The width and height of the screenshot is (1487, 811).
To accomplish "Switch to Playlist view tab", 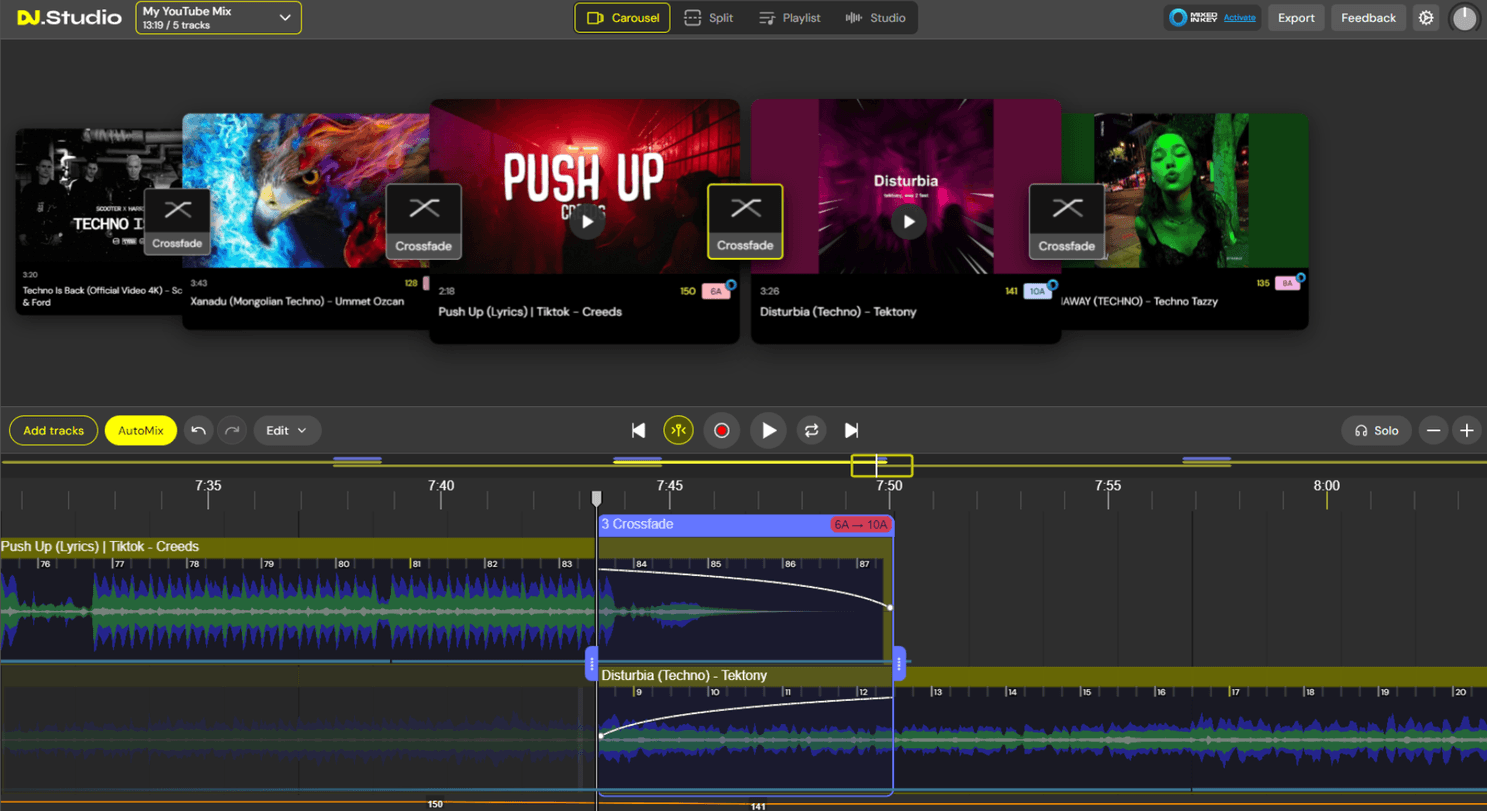I will point(790,18).
